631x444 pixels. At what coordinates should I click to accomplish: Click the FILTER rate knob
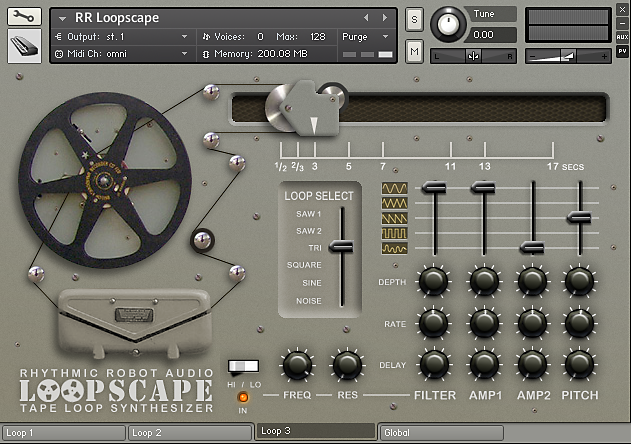(x=433, y=323)
